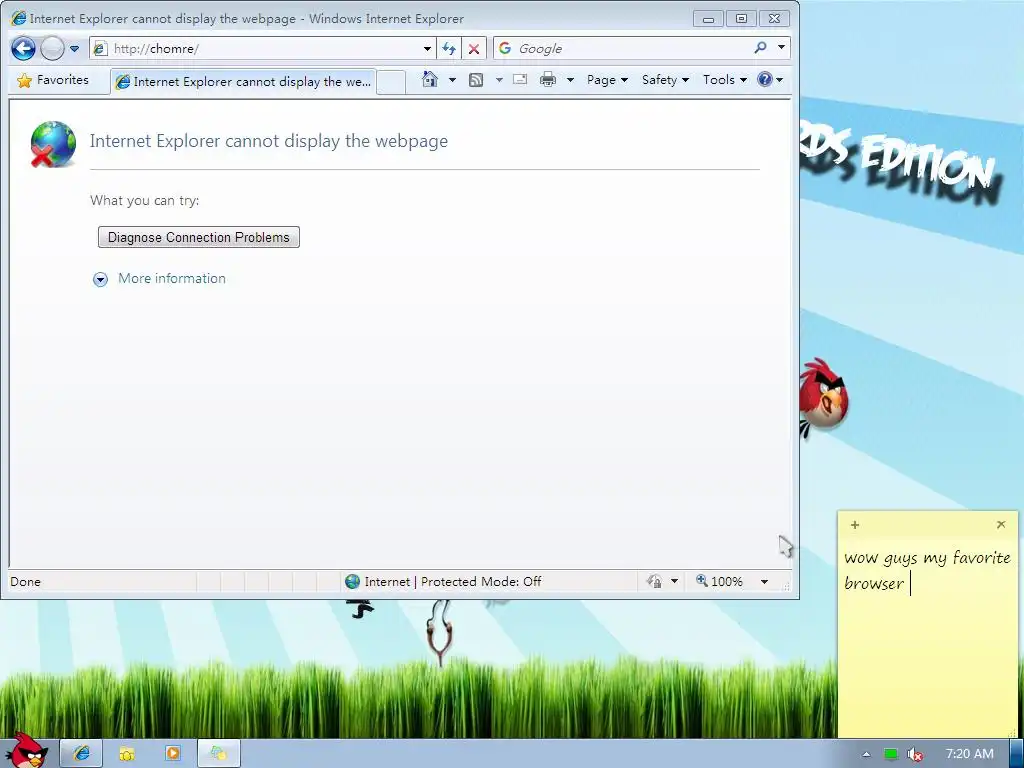This screenshot has height=768, width=1024.
Task: Expand the Print dropdown arrow
Action: (x=570, y=80)
